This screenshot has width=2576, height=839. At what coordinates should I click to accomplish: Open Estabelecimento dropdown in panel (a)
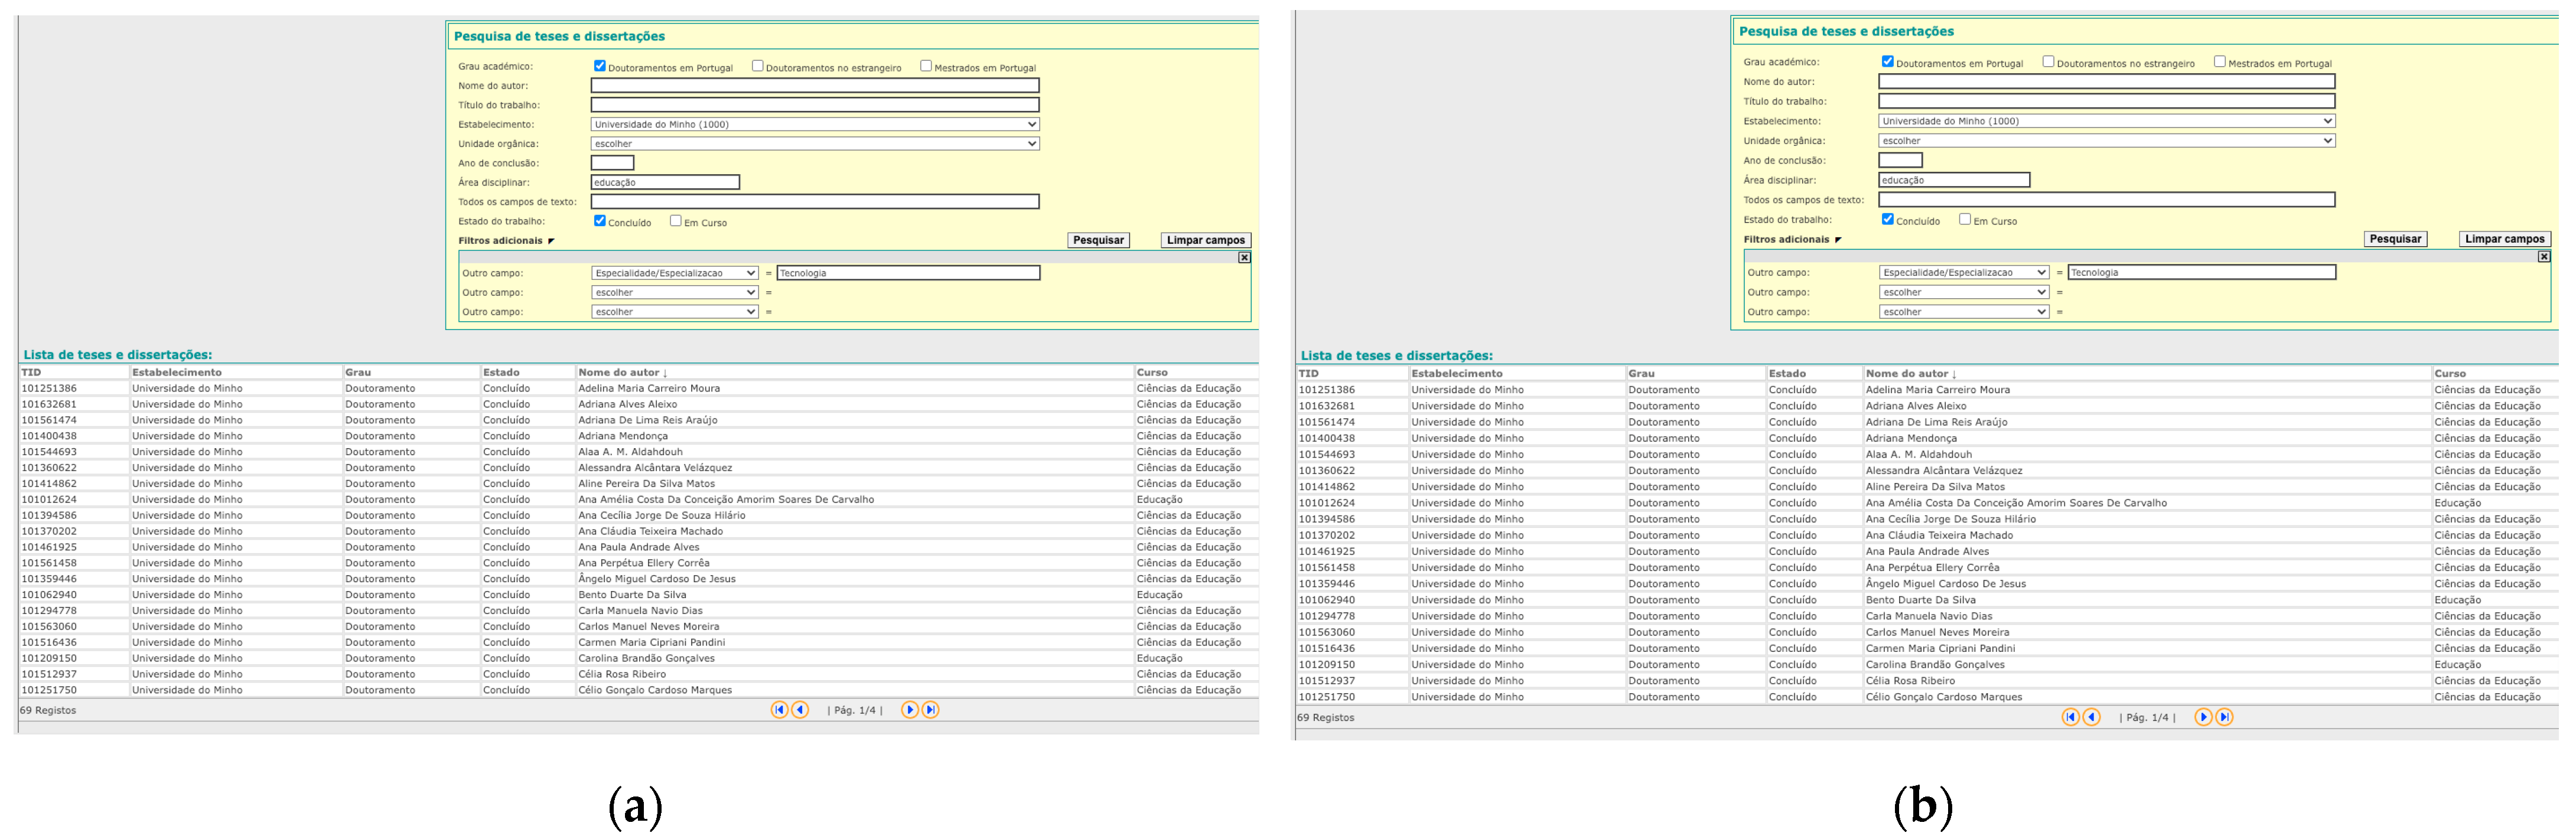point(815,124)
